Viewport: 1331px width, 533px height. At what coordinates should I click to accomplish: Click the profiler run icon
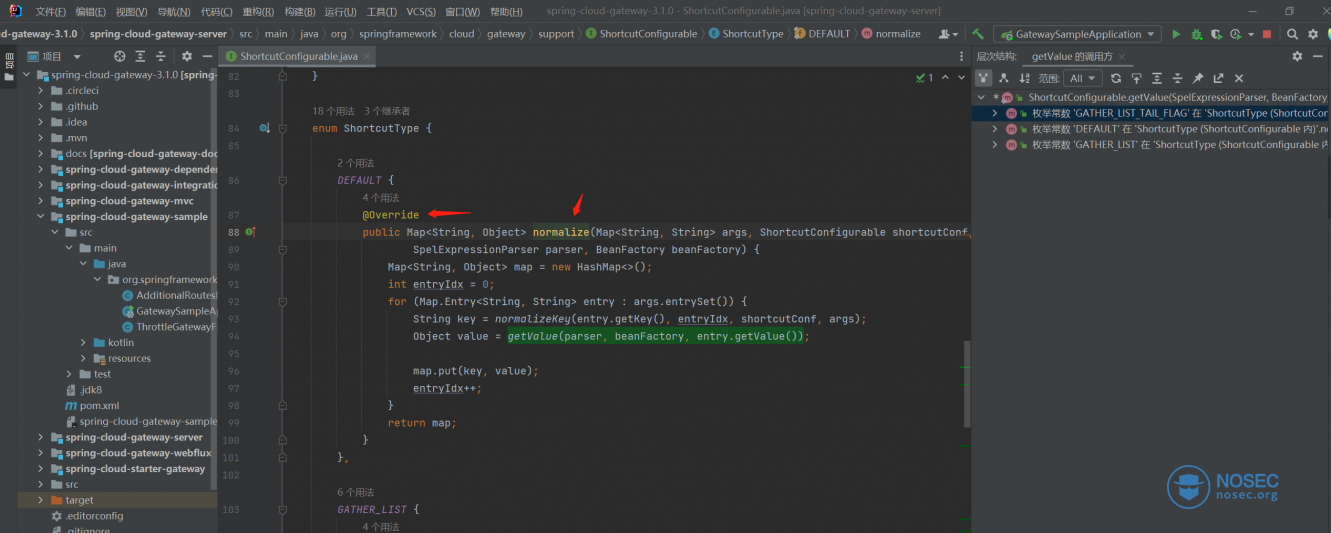1236,34
